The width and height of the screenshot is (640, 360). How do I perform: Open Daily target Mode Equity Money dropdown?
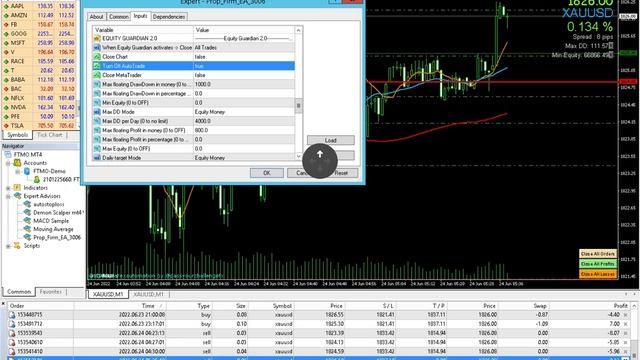click(x=244, y=158)
